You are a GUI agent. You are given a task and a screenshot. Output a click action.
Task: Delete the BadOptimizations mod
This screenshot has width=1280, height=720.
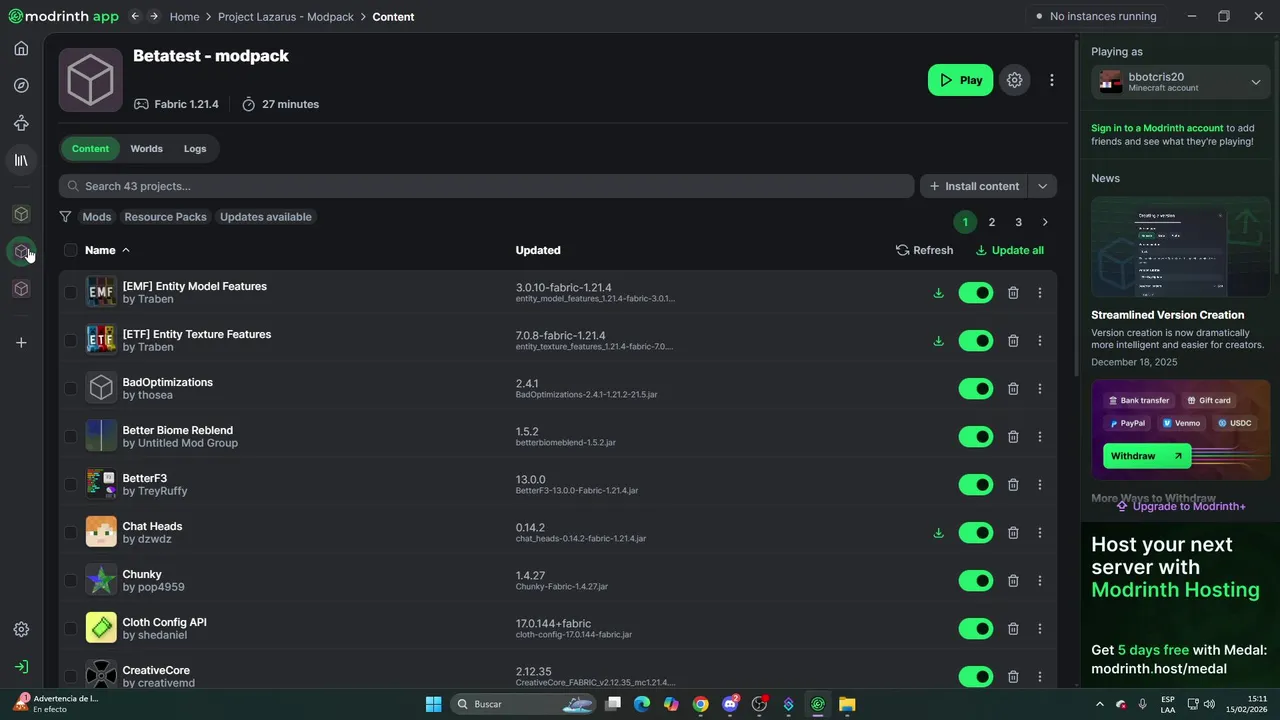point(1013,389)
